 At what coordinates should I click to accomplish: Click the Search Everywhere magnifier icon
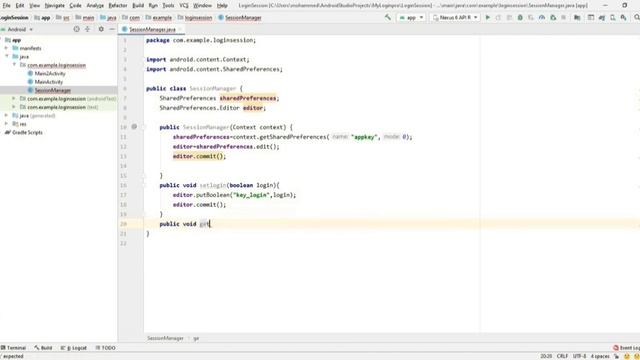[x=637, y=18]
